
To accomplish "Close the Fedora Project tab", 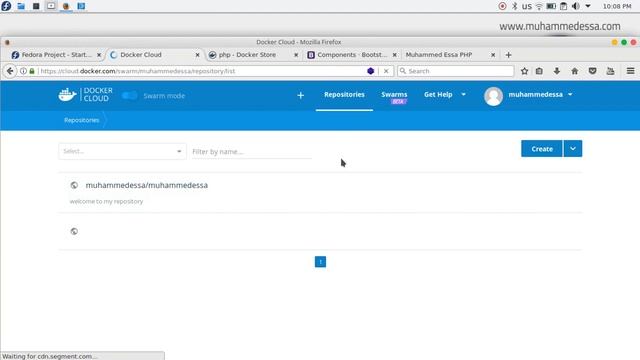I will (99, 55).
